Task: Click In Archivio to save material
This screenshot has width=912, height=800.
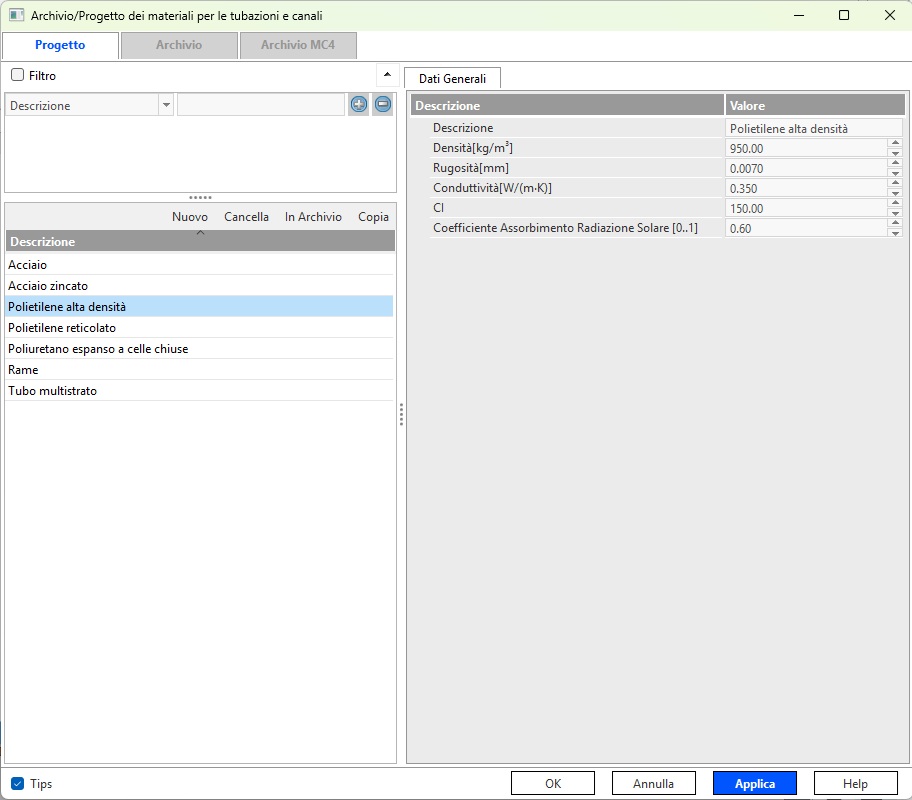Action: pos(313,217)
